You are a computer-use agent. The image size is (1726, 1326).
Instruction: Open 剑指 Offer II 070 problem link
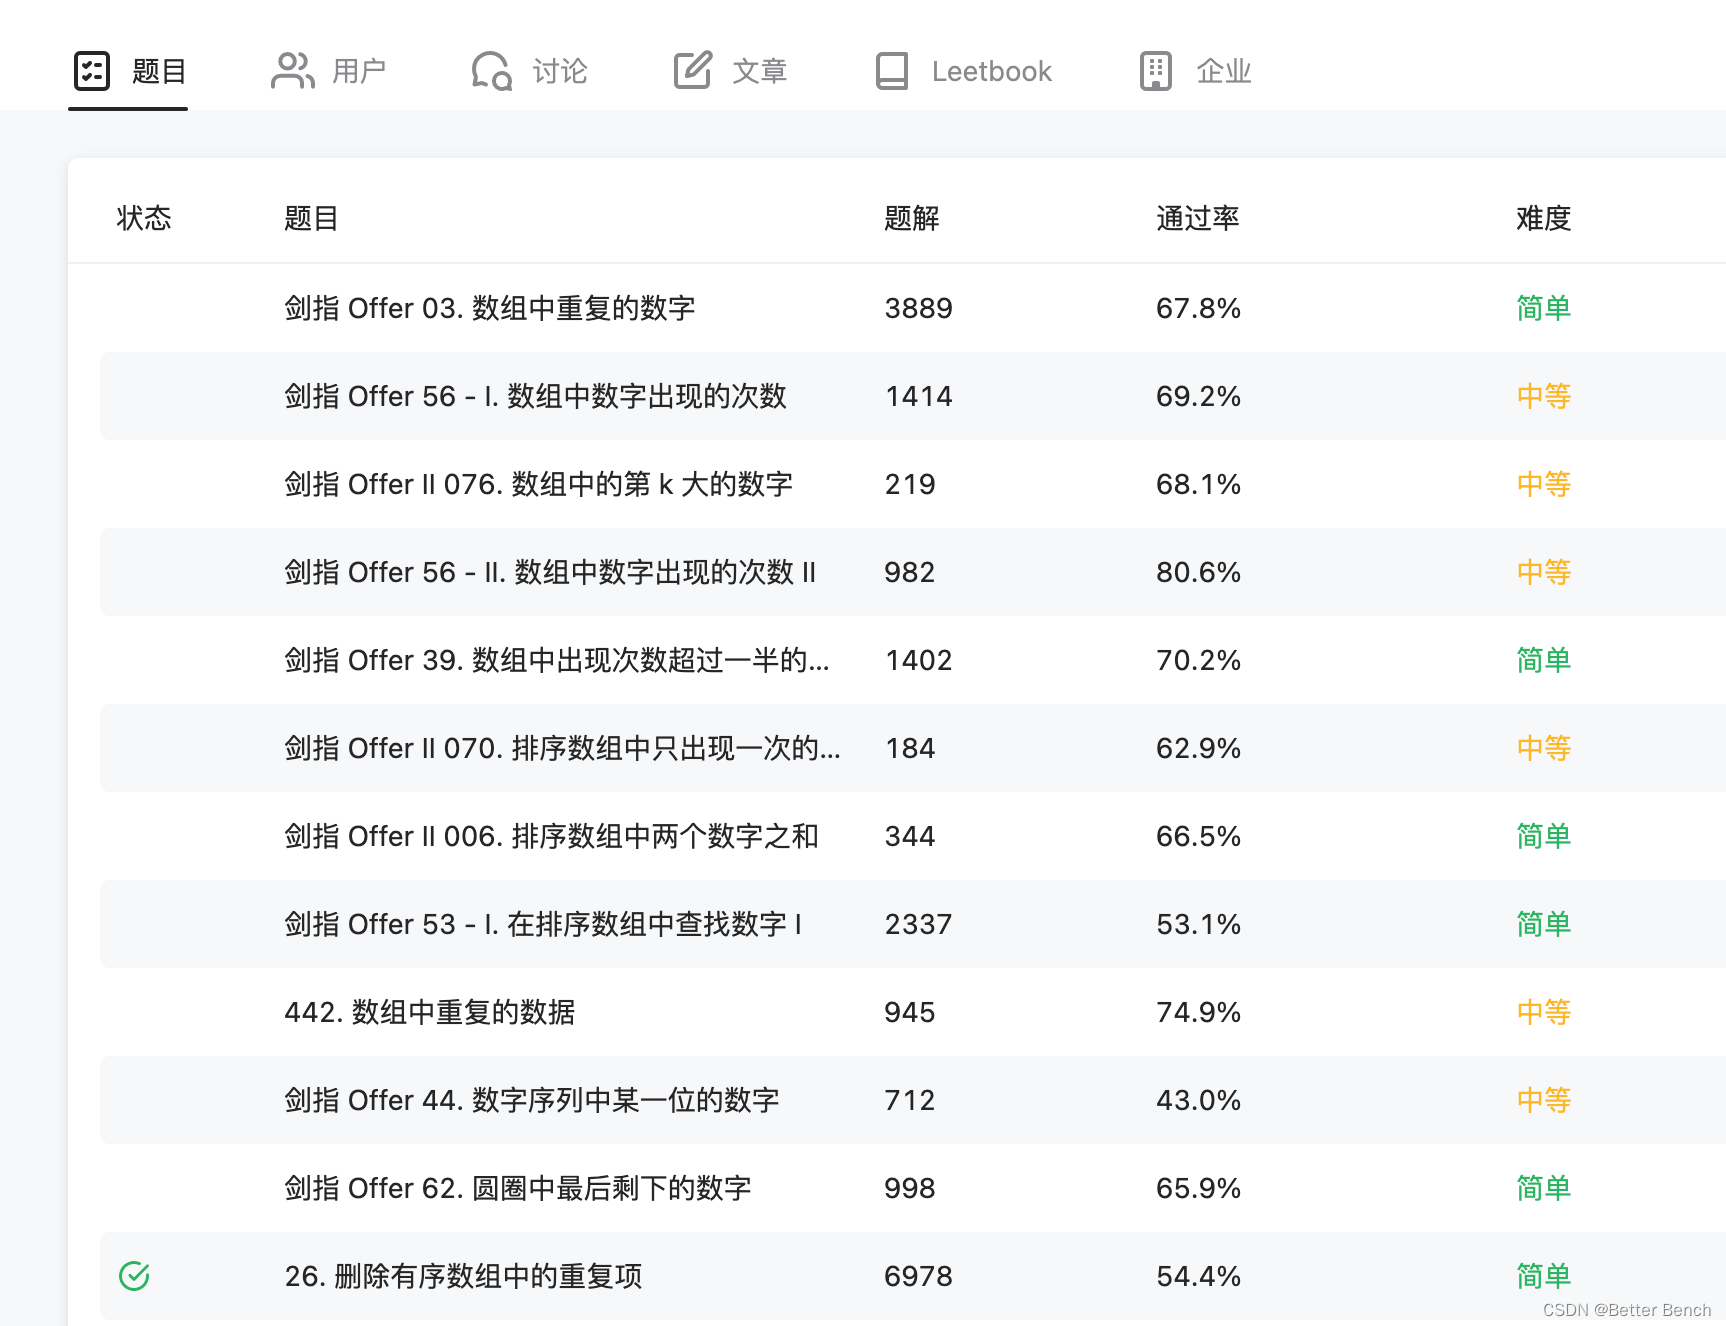tap(562, 748)
